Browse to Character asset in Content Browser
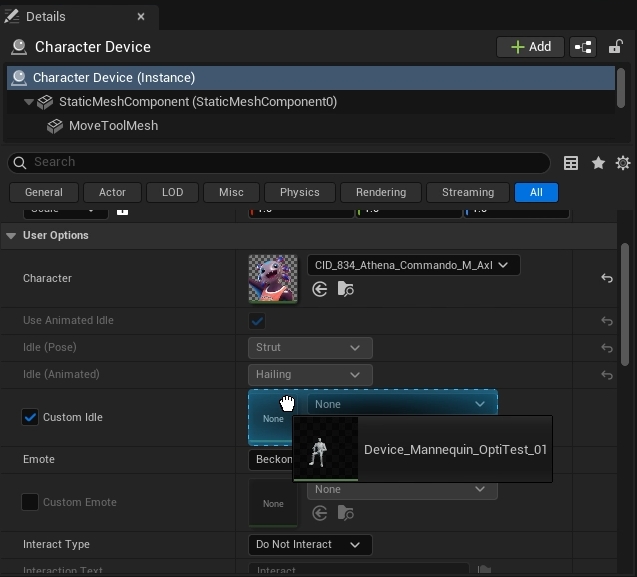Screen dimensions: 637x577 point(345,289)
